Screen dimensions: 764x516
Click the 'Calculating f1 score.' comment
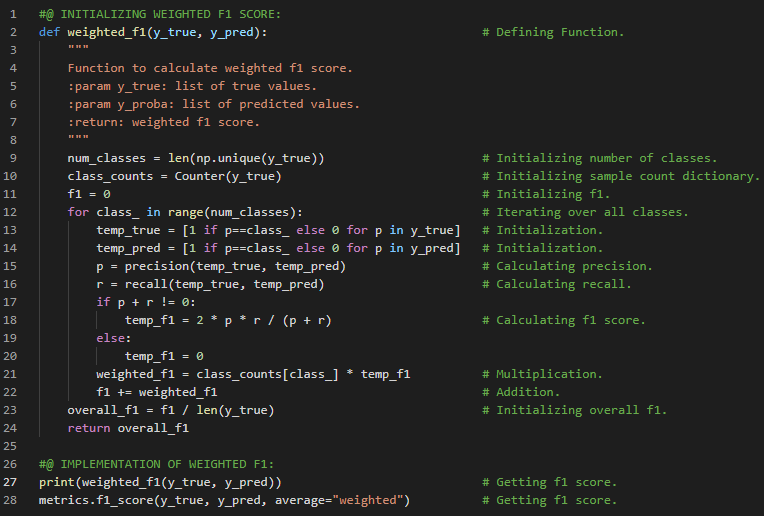click(570, 320)
